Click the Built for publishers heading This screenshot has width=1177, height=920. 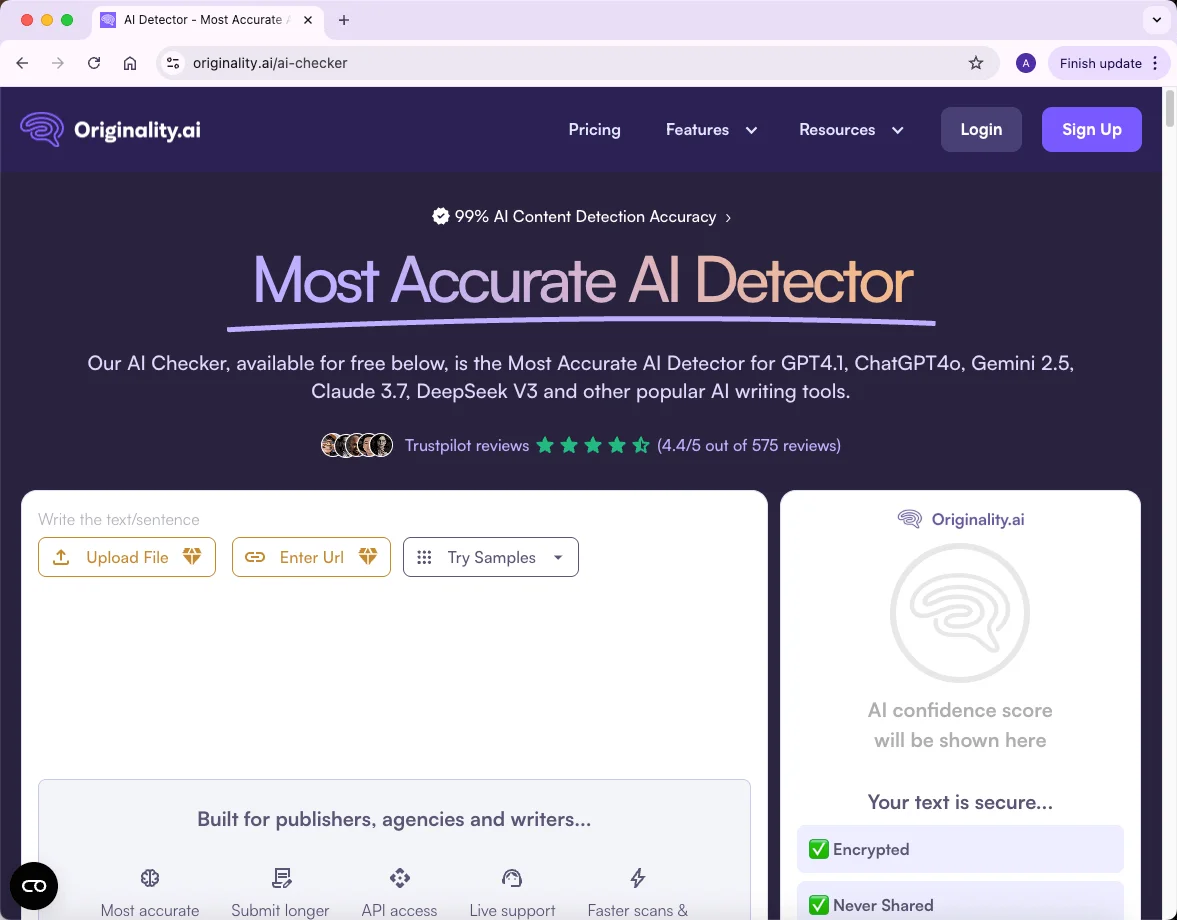(x=394, y=819)
